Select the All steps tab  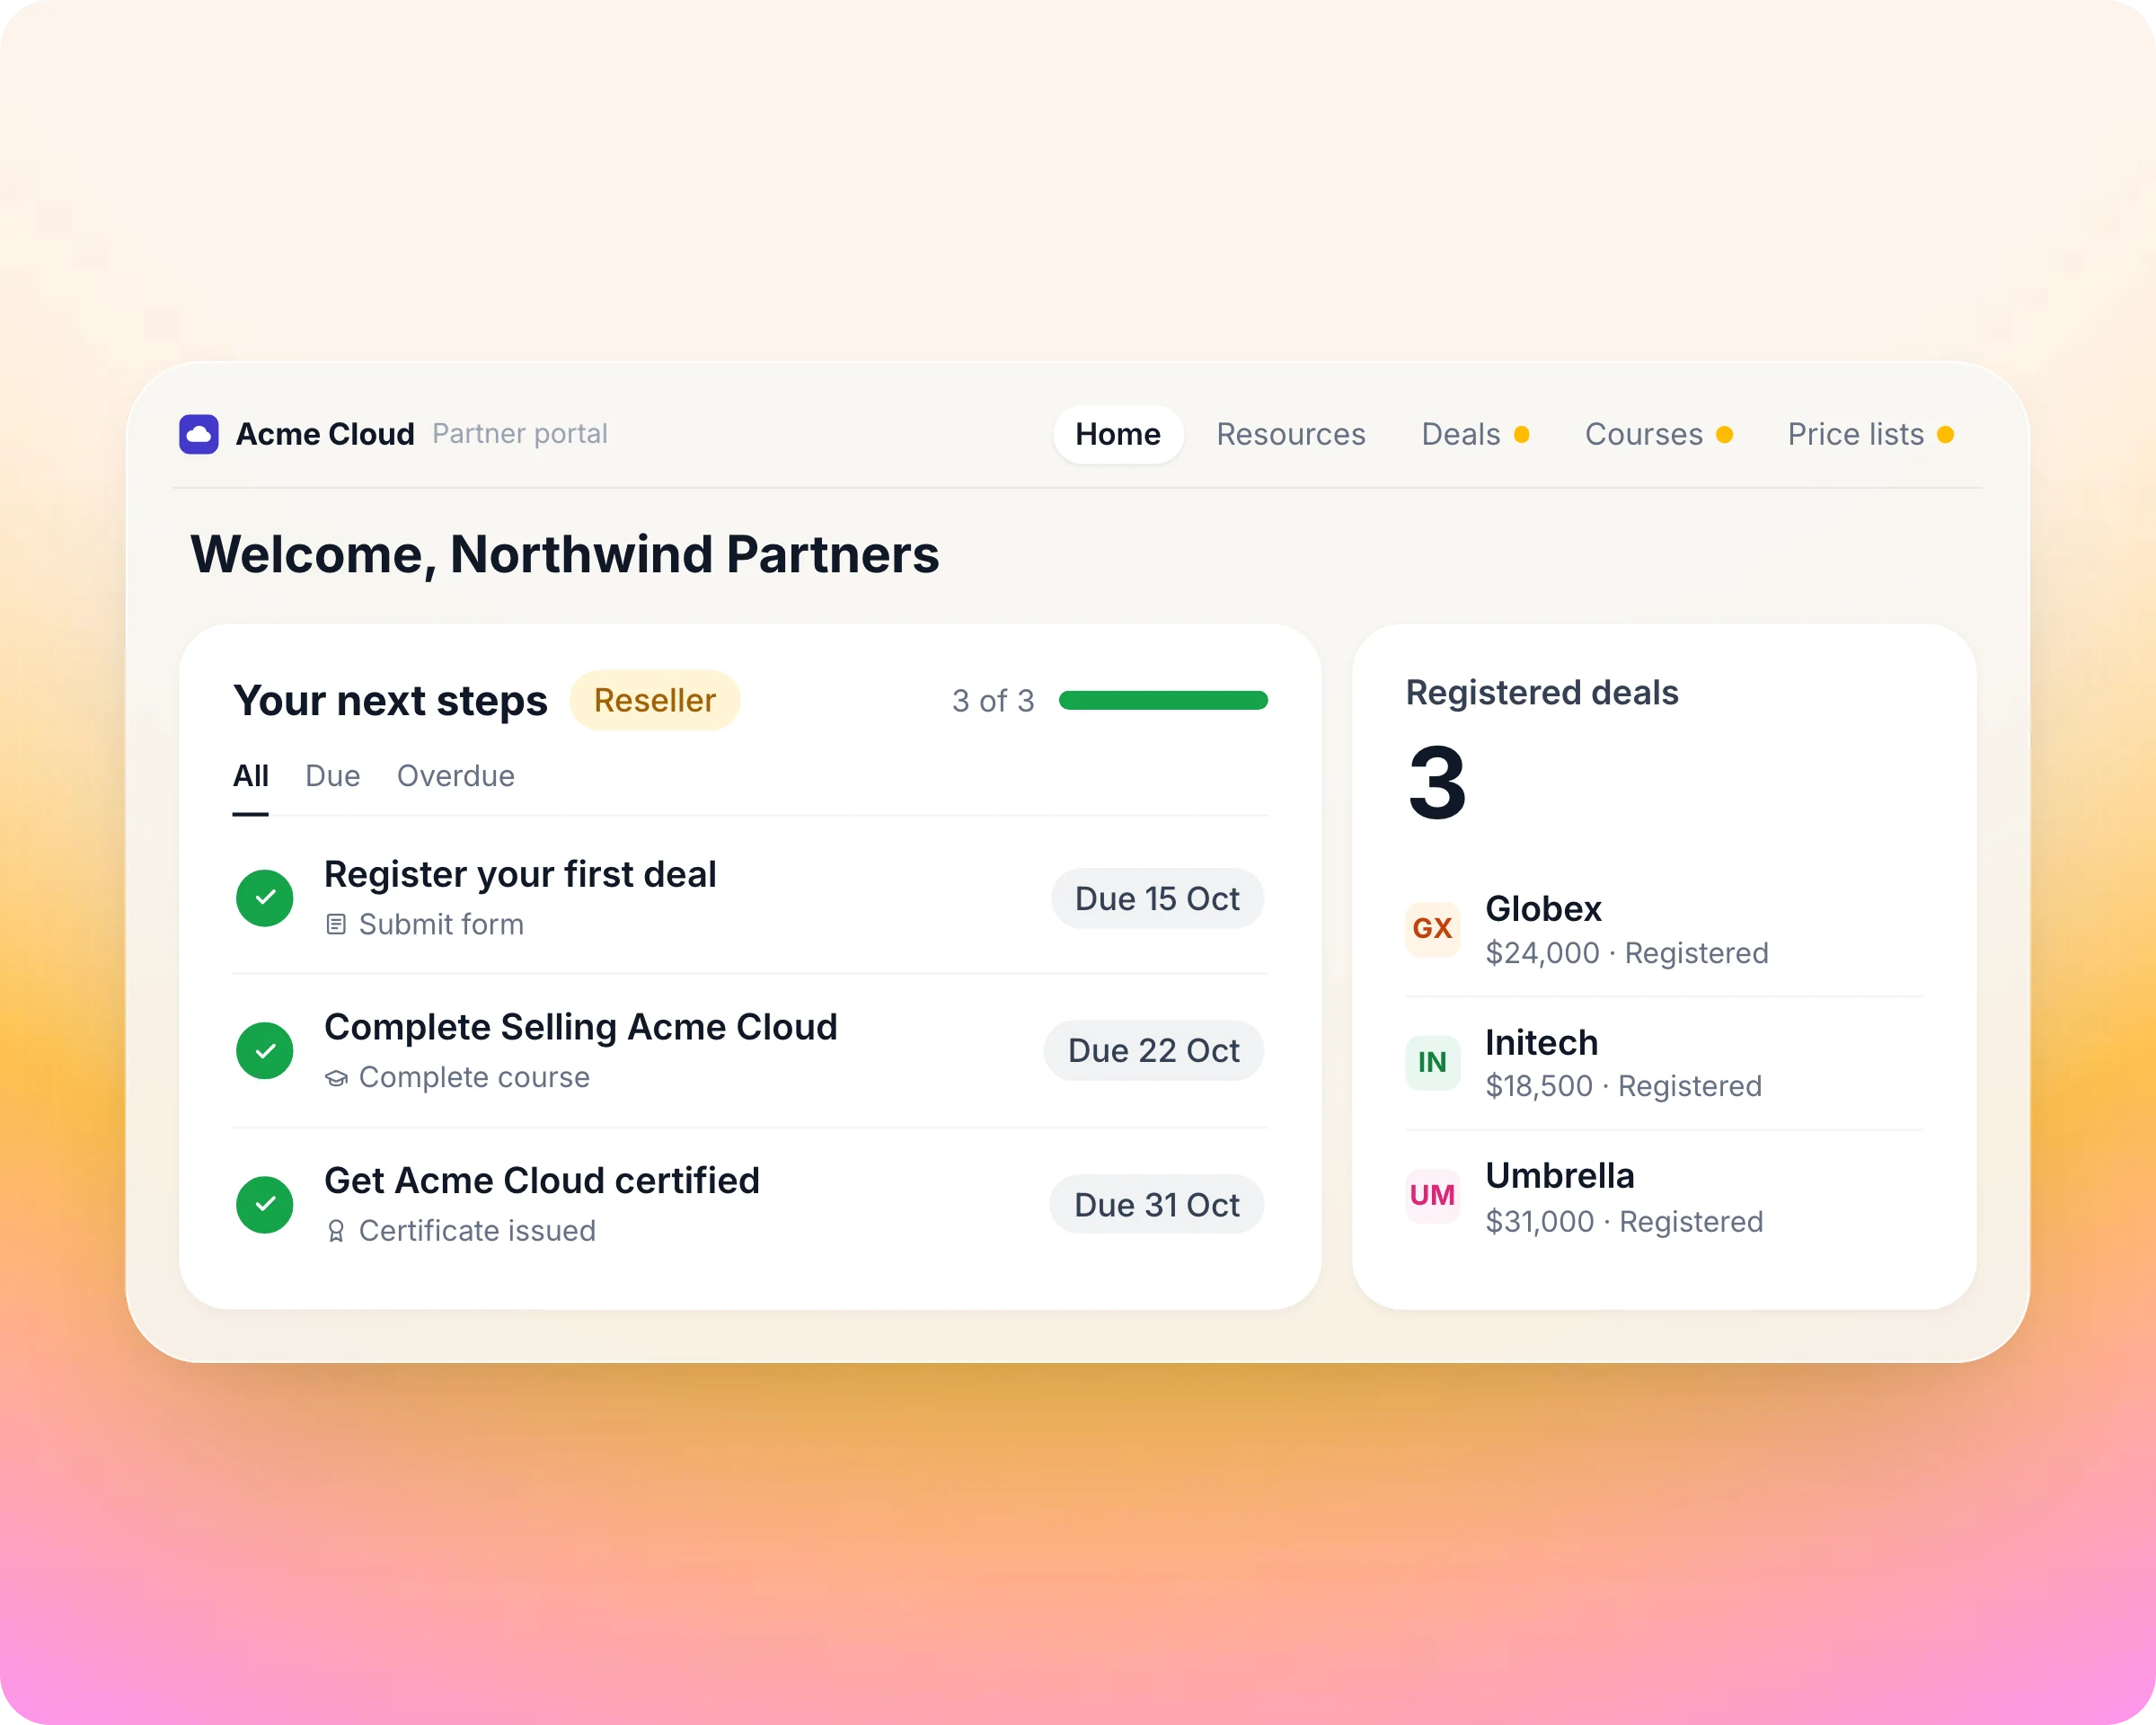250,776
